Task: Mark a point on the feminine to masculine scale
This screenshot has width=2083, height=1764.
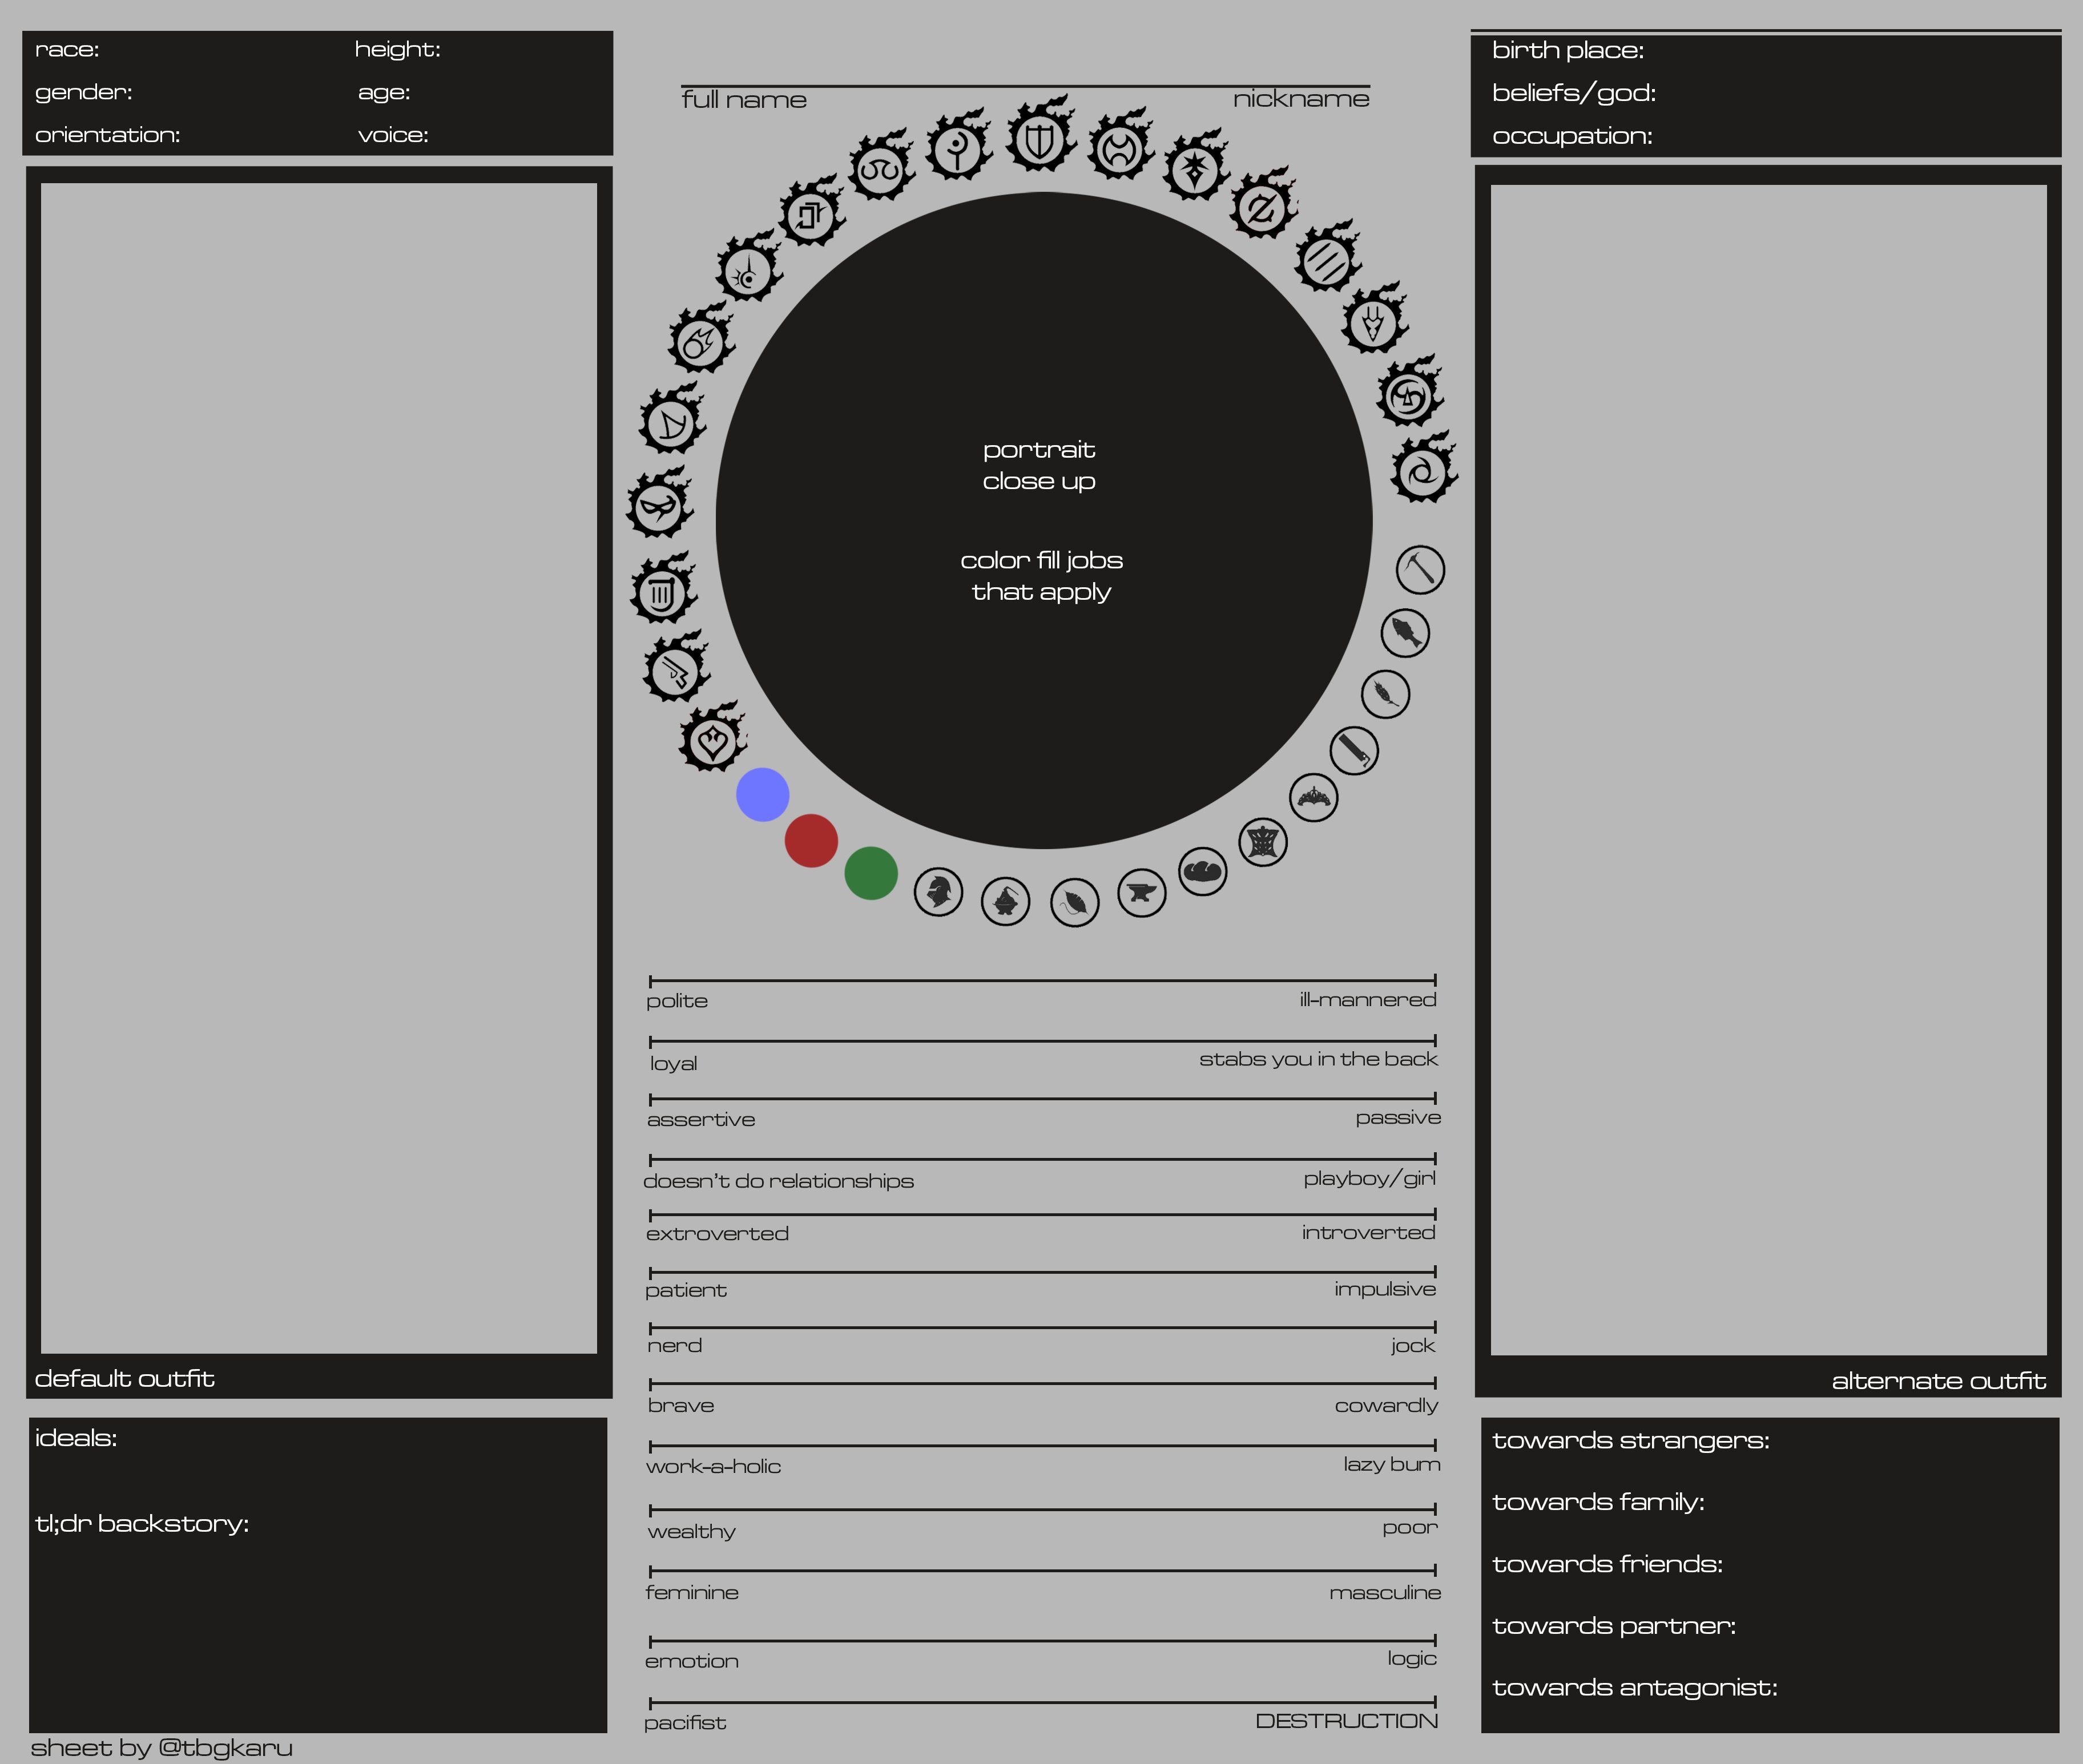Action: tap(1043, 1571)
